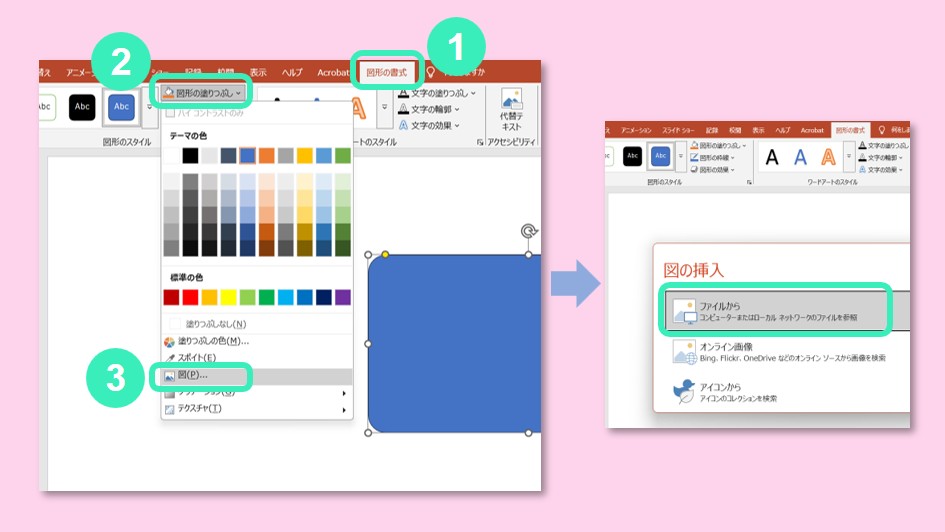Select orange outlined A WordArt style right window

pyautogui.click(x=829, y=157)
